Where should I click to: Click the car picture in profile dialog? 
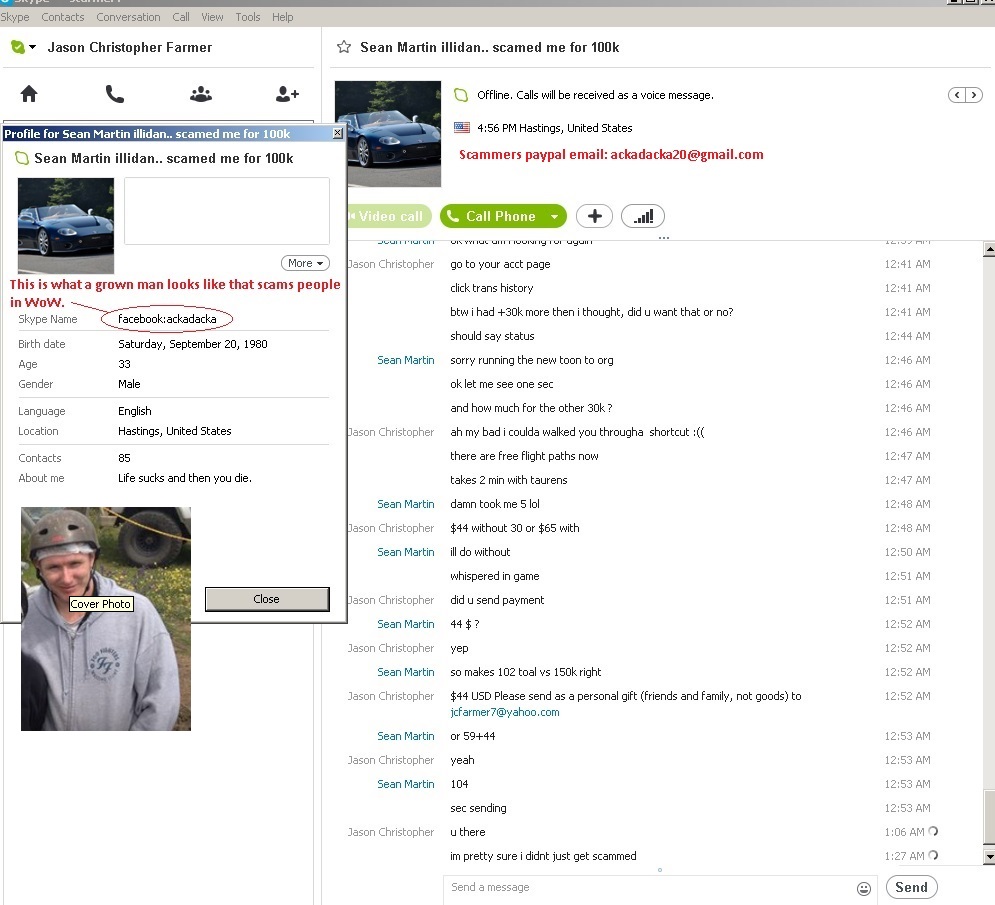click(x=66, y=225)
